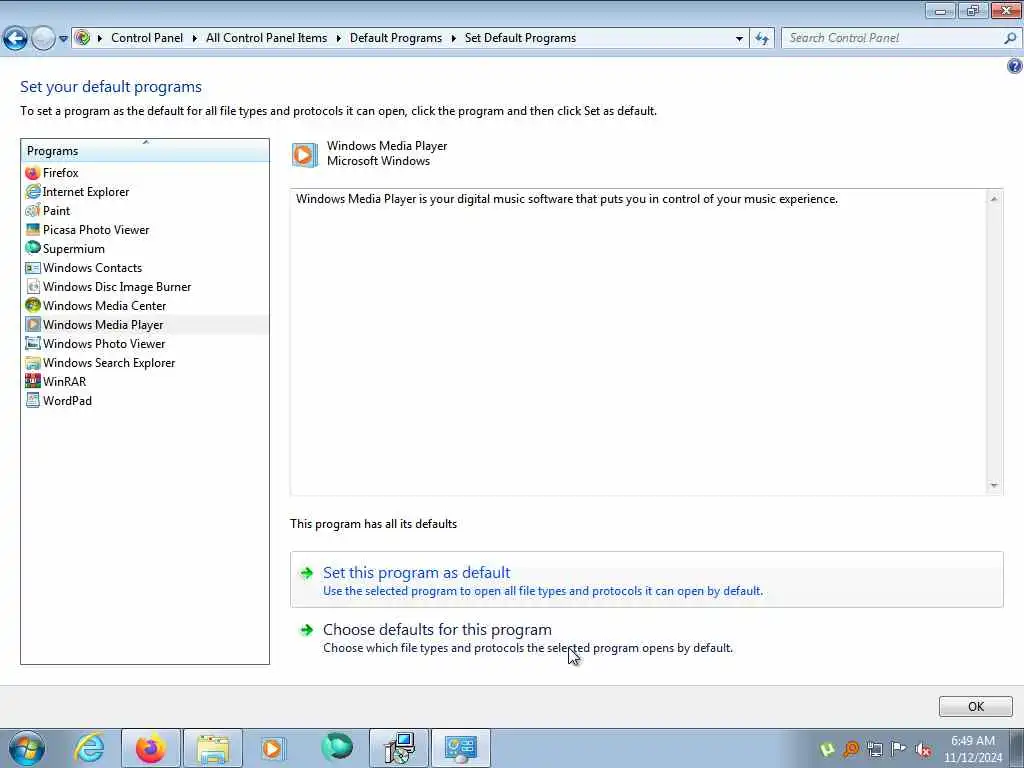Open Windows Explorer folder taskbar icon
The height and width of the screenshot is (768, 1024).
point(212,748)
